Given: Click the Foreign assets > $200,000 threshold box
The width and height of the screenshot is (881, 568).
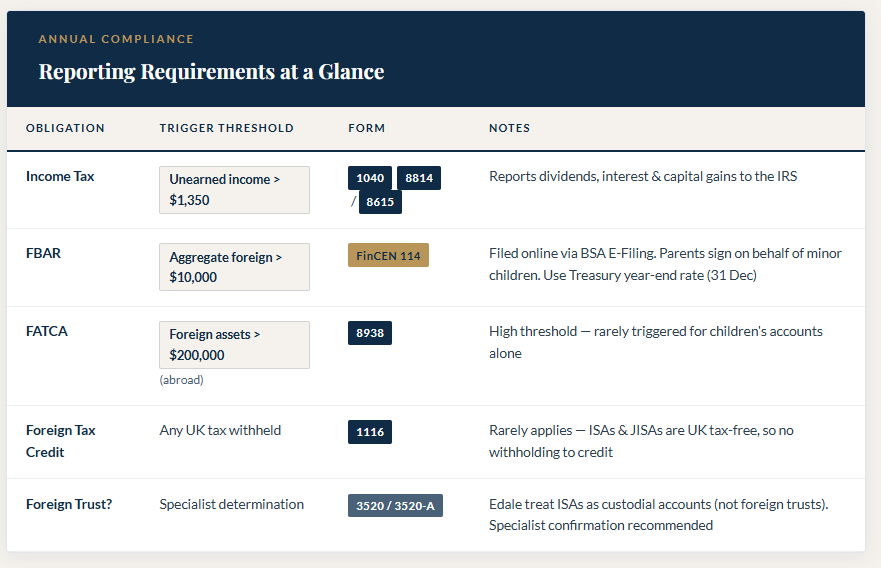Looking at the screenshot, I should [234, 345].
